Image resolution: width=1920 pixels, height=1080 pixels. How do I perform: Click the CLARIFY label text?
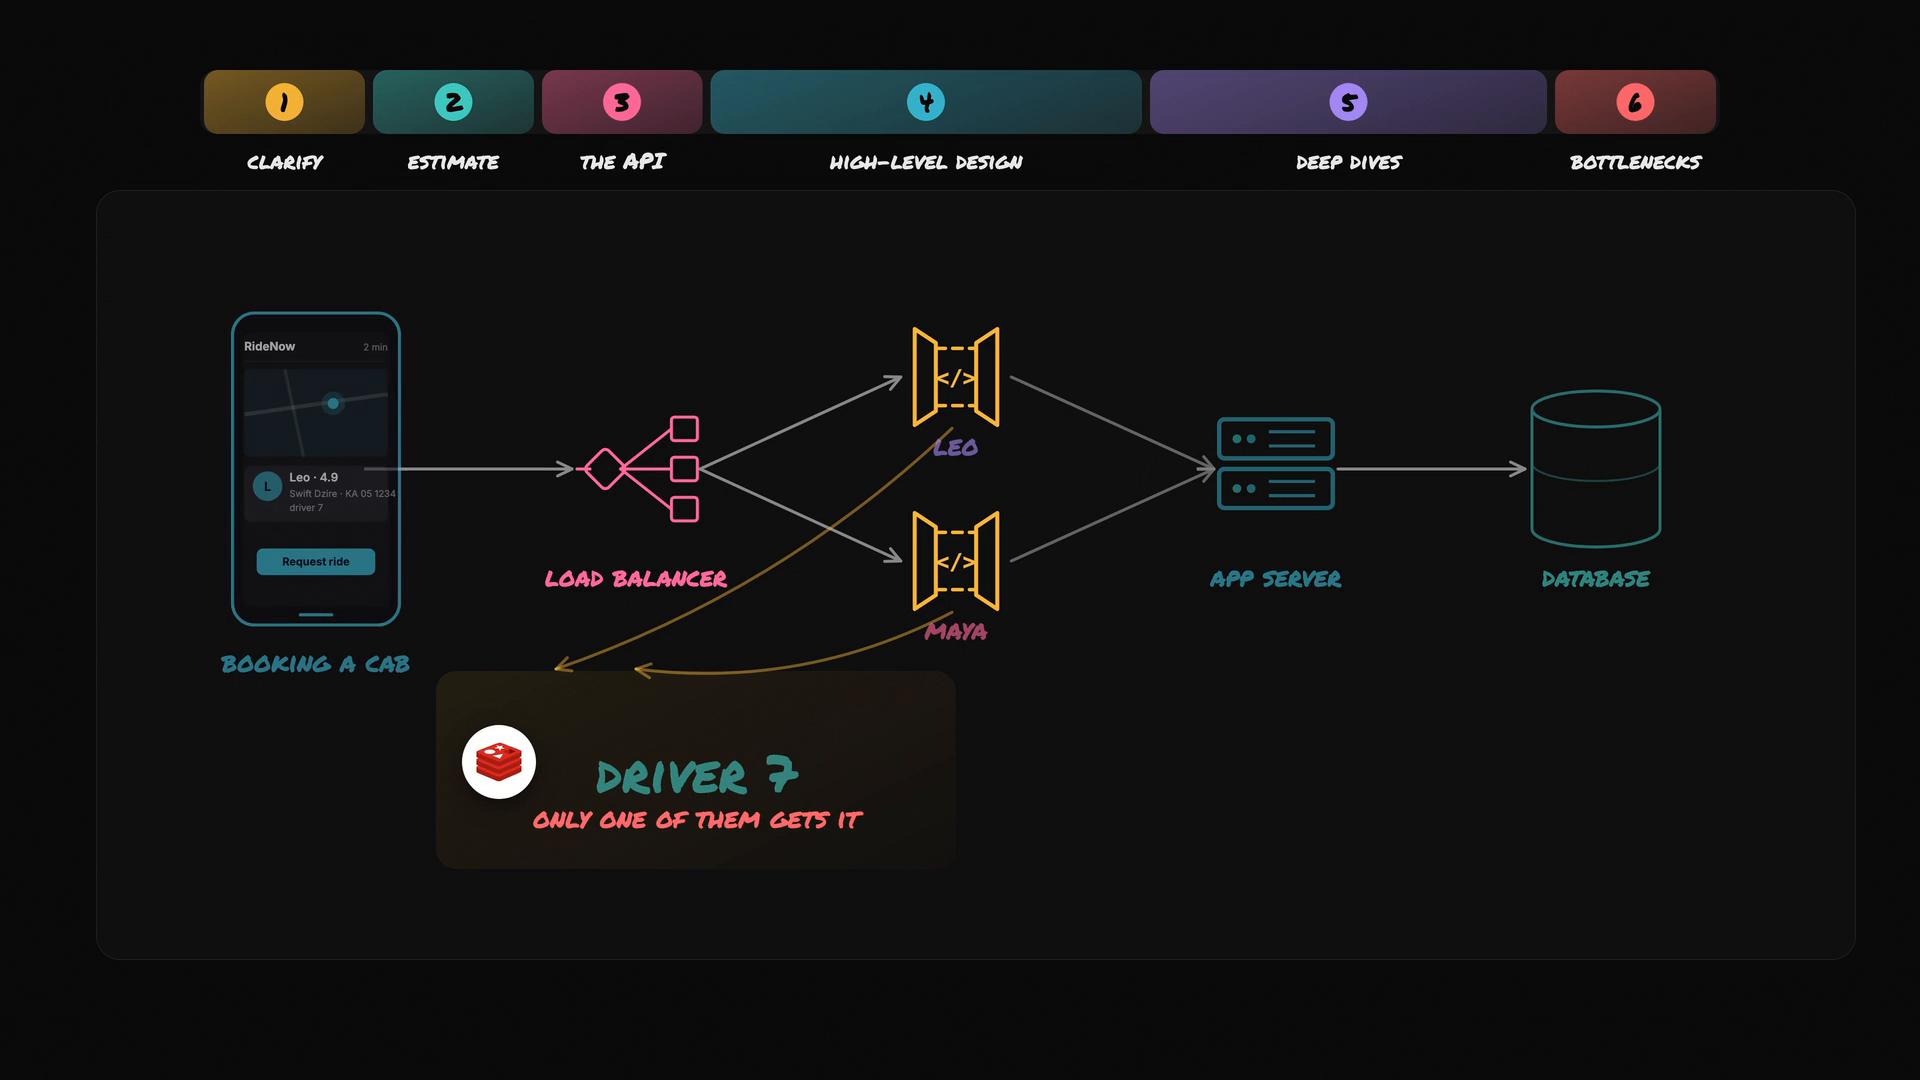point(285,162)
